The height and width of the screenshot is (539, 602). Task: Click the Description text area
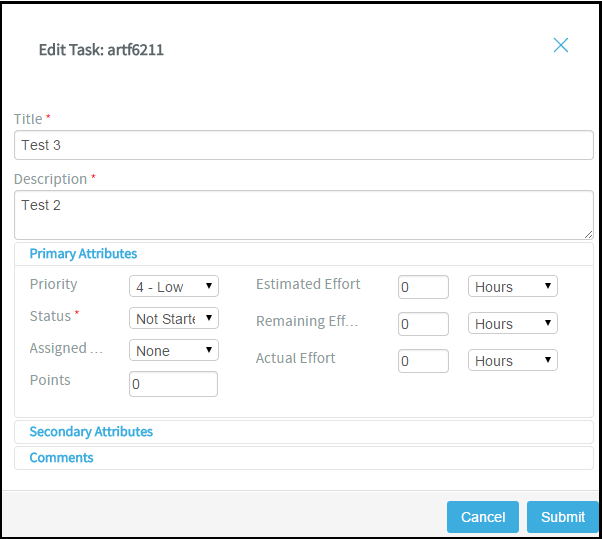point(304,215)
